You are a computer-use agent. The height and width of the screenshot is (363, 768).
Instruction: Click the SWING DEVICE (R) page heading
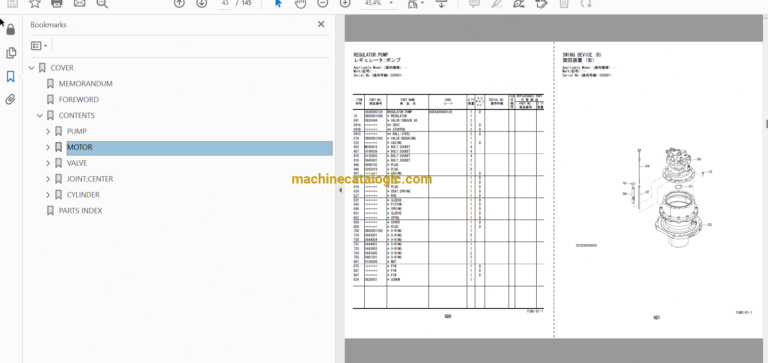coord(581,55)
